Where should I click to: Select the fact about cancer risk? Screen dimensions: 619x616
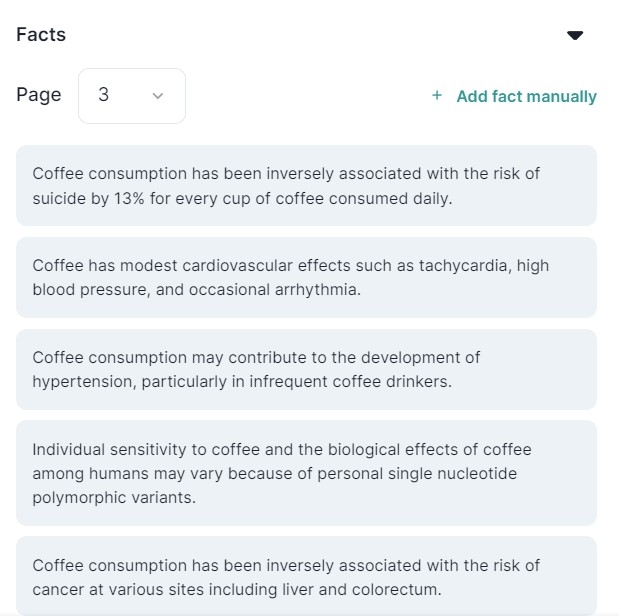pos(306,577)
